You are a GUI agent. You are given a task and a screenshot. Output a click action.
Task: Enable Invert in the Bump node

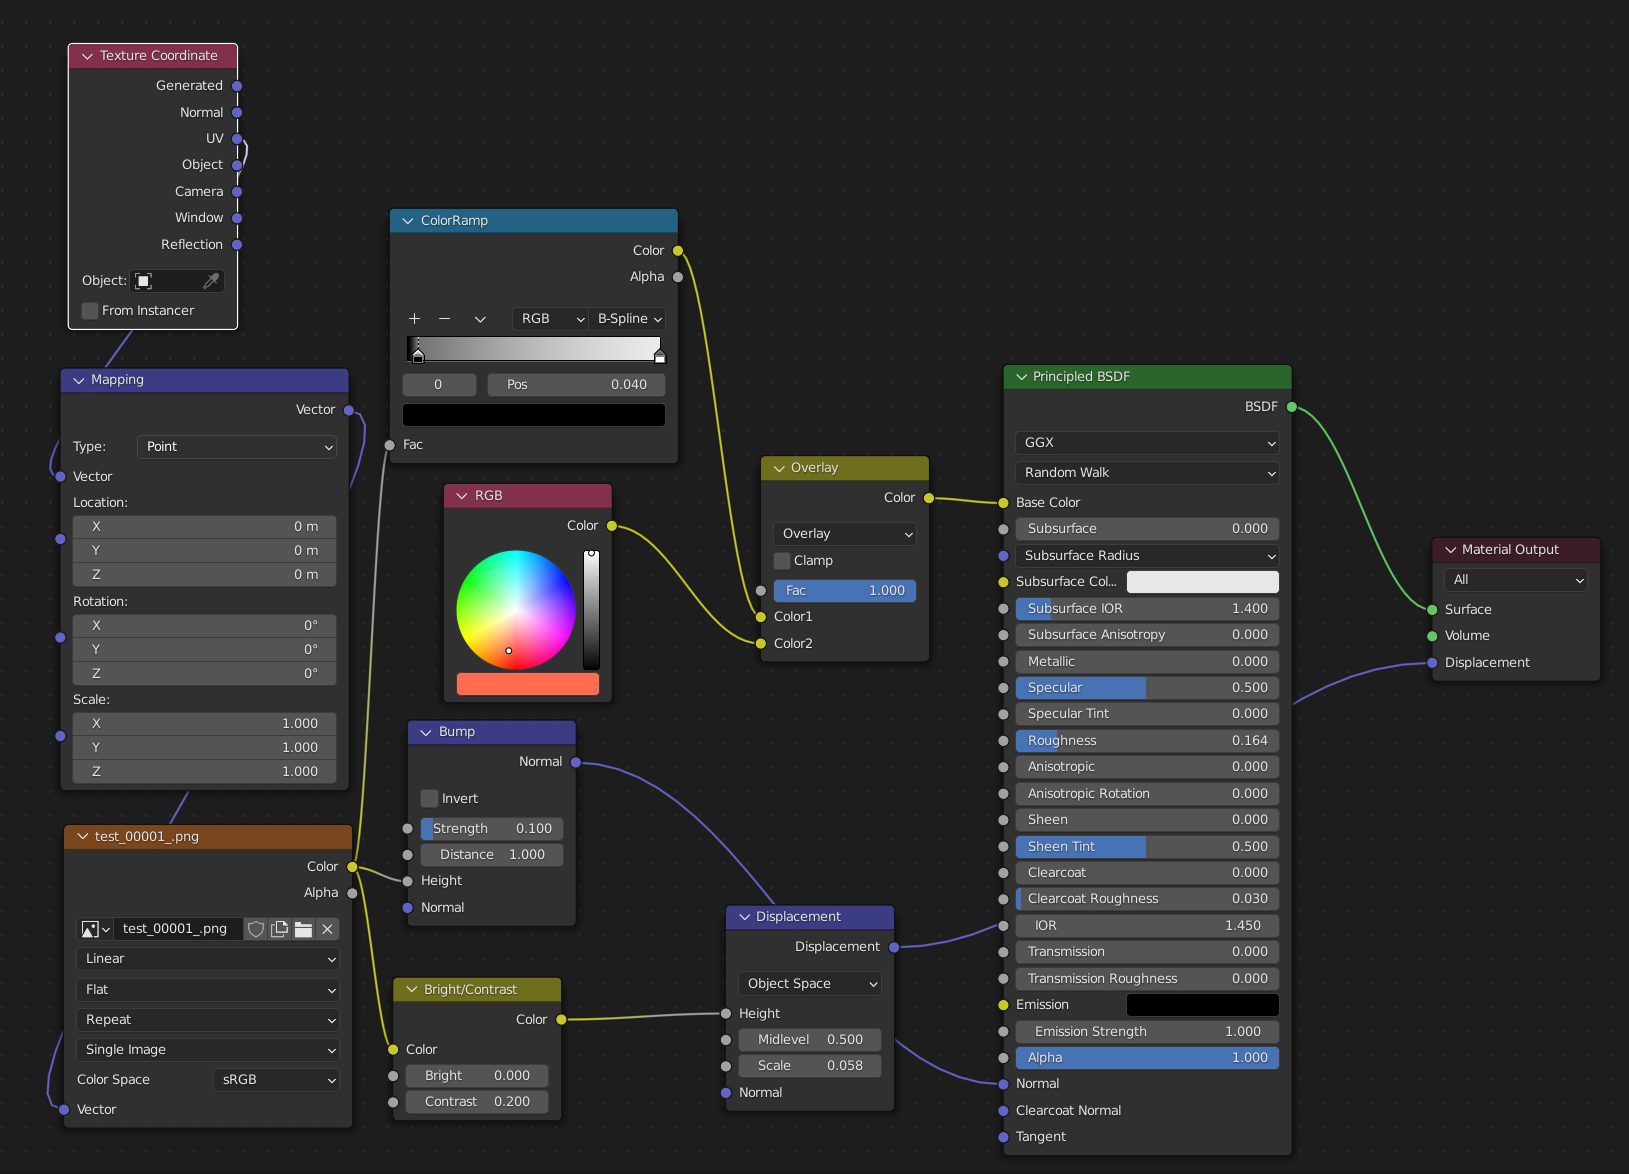coord(430,798)
